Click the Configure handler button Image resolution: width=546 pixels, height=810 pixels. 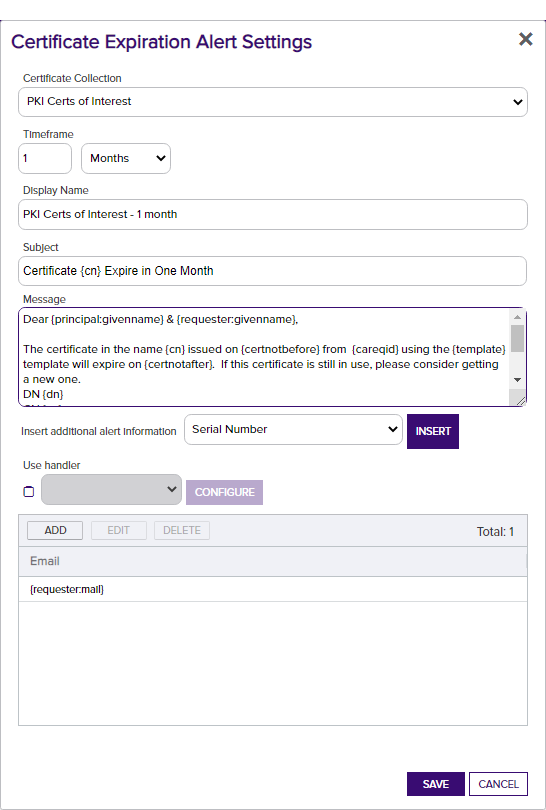click(x=224, y=492)
